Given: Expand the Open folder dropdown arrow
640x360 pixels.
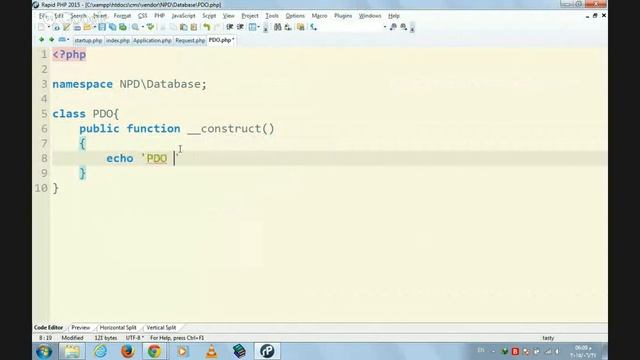Looking at the screenshot, I should point(94,27).
